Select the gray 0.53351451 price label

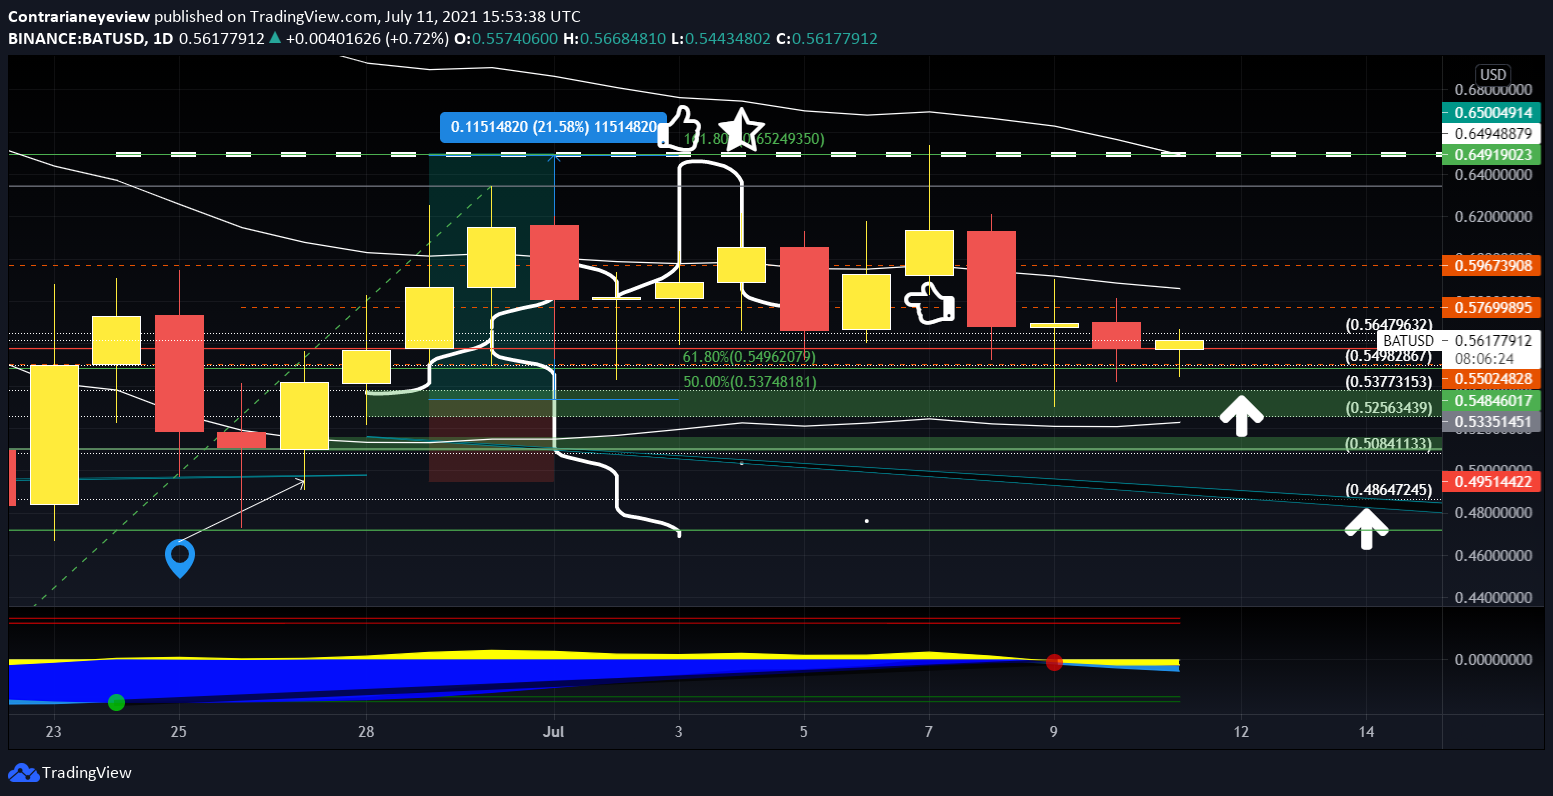click(x=1493, y=422)
